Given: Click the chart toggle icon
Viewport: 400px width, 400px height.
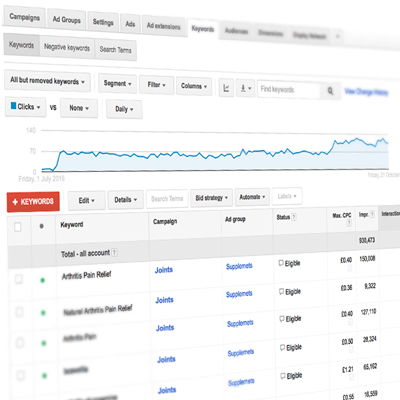Looking at the screenshot, I should pyautogui.click(x=226, y=88).
